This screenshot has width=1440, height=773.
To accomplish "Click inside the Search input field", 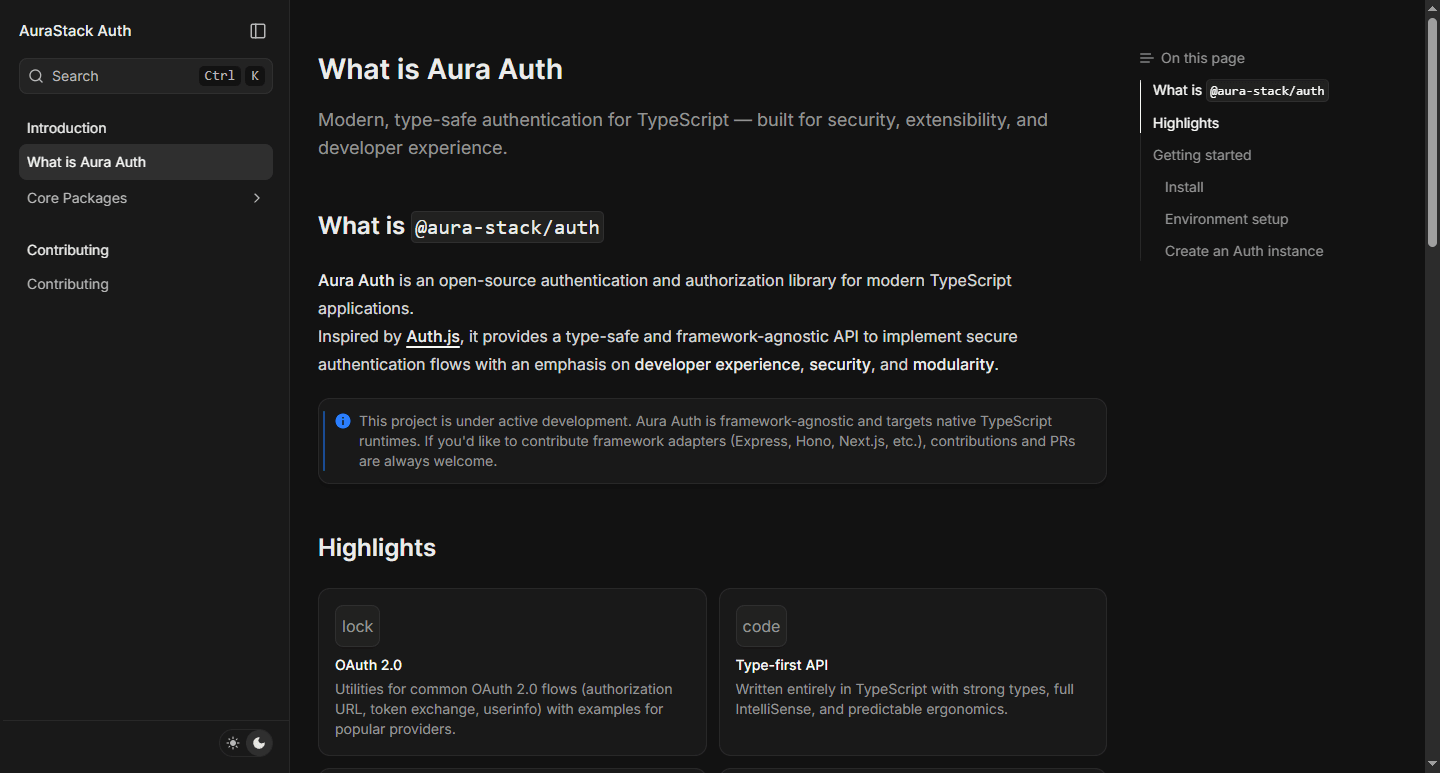I will point(120,76).
